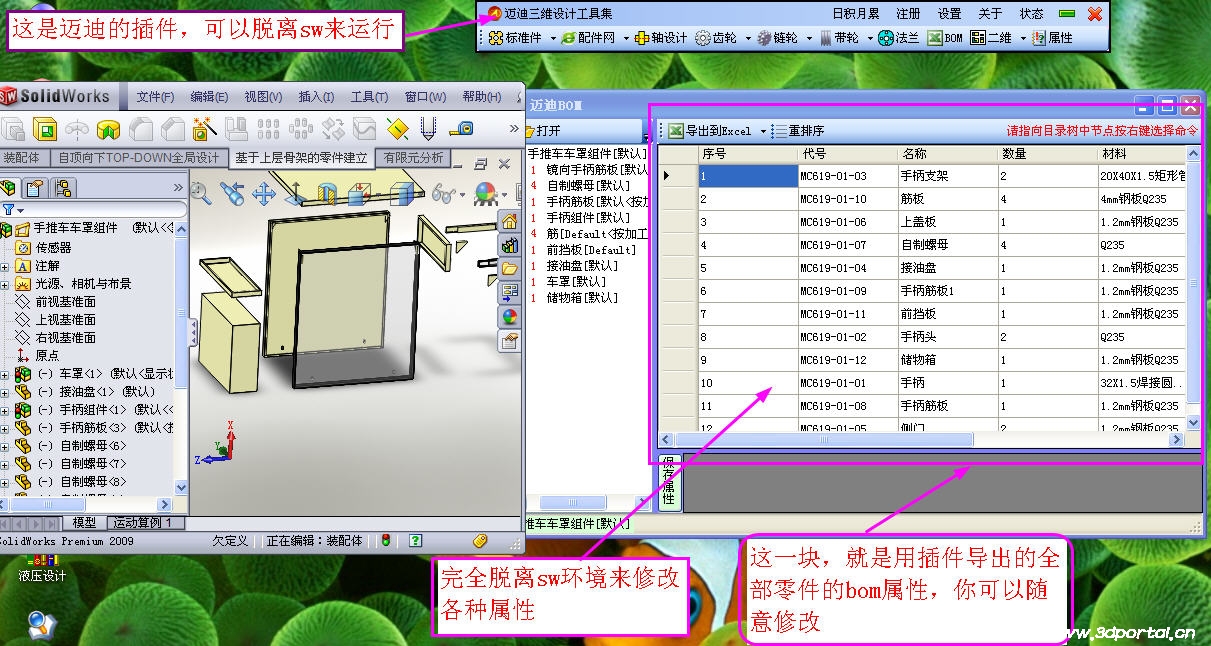
Task: Select 前视基准面 in feature tree
Action: pyautogui.click(x=65, y=302)
